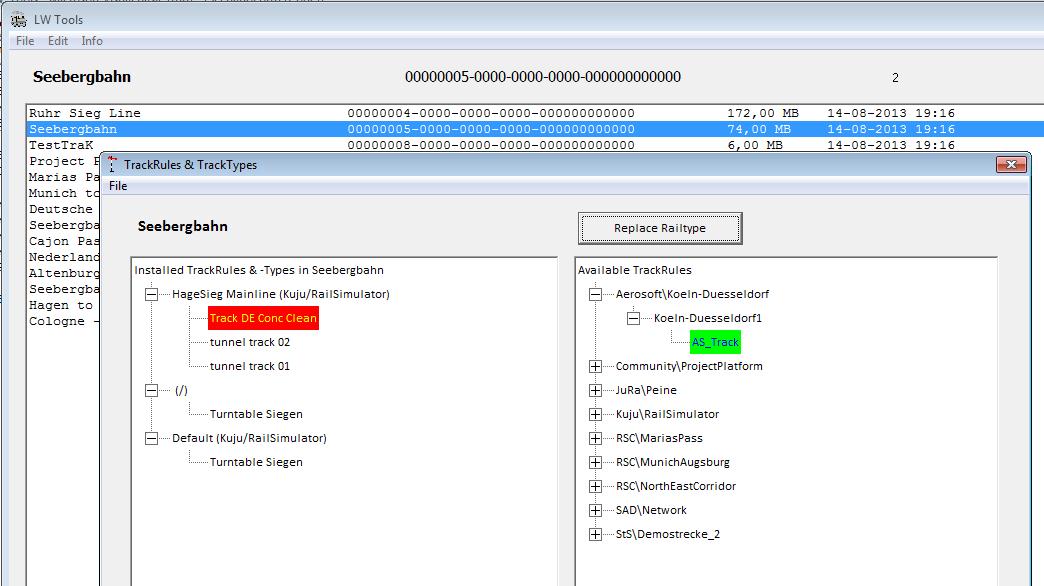Viewport: 1044px width, 586px height.
Task: Expand RSC\MunichAugsburg node
Action: (x=595, y=462)
